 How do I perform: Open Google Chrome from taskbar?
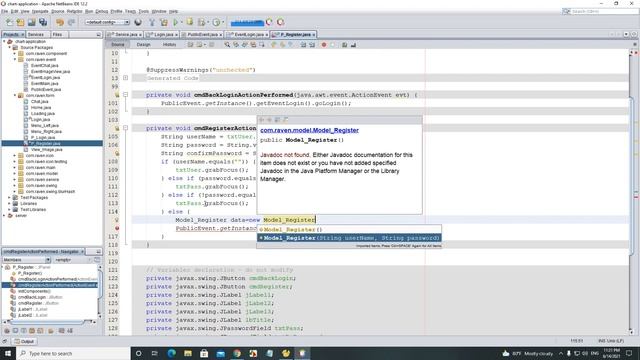coord(237,353)
